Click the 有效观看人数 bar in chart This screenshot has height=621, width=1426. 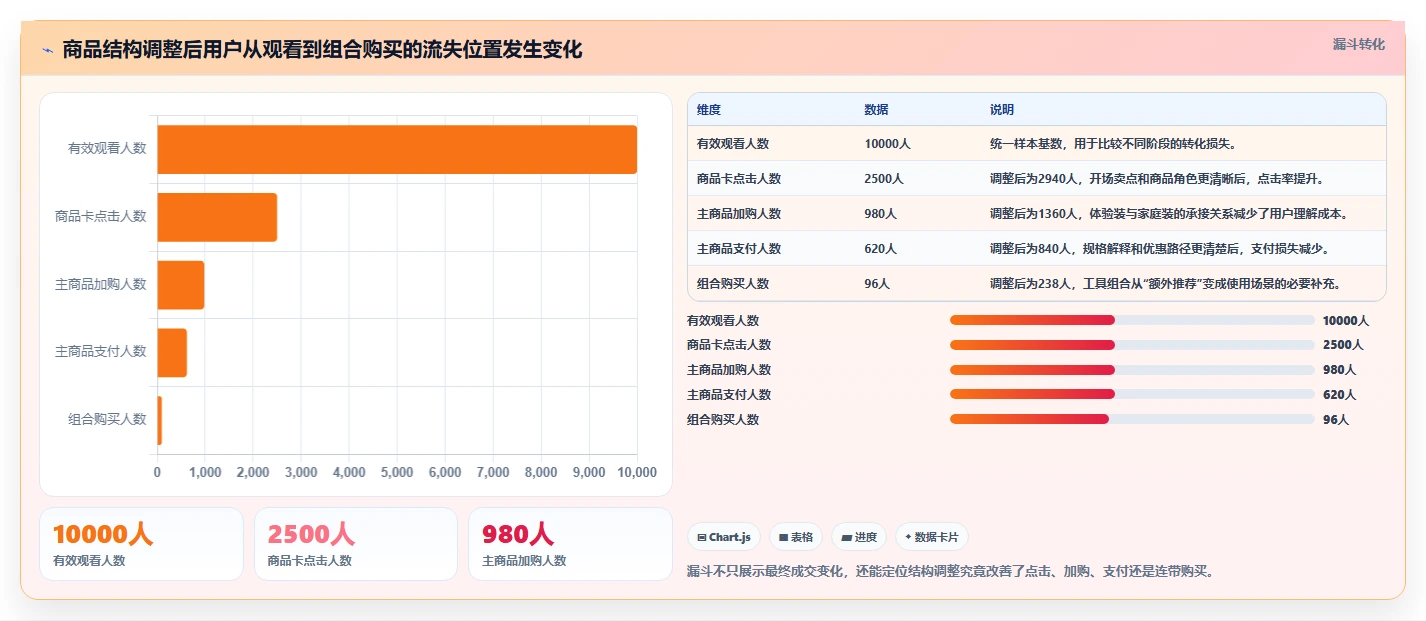tap(397, 149)
